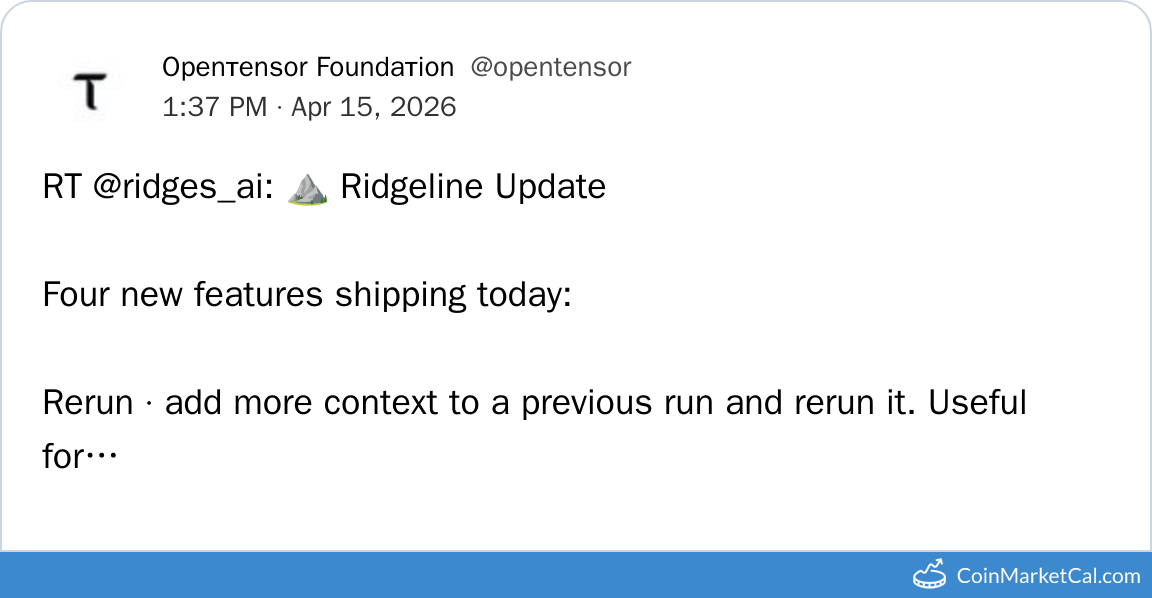The height and width of the screenshot is (598, 1152).
Task: Click the Ridgeline Update heading text
Action: (x=473, y=187)
